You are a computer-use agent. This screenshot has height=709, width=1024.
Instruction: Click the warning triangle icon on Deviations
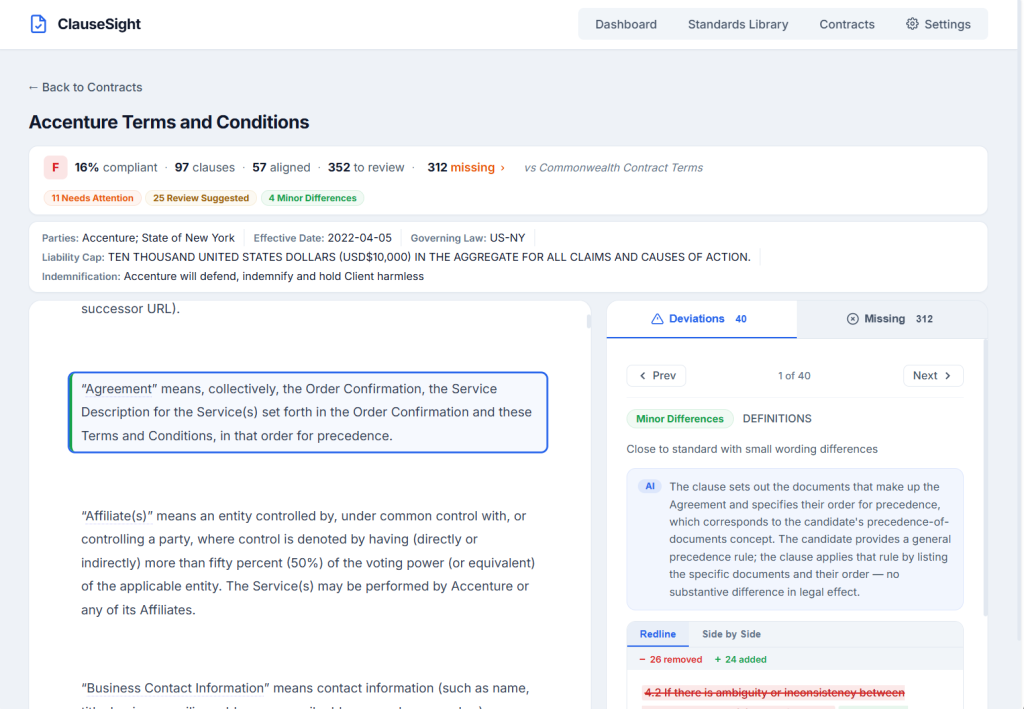(657, 319)
